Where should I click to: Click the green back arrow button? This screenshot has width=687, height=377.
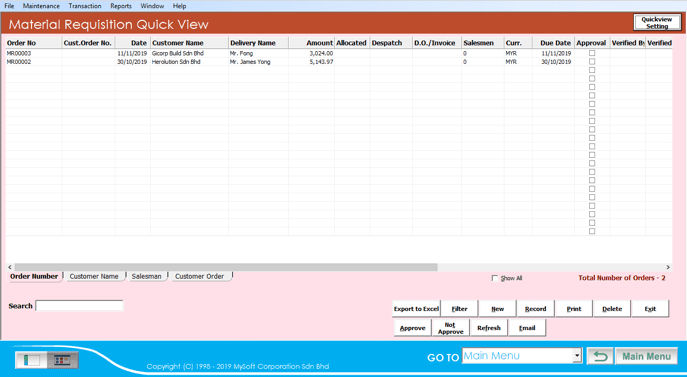600,356
